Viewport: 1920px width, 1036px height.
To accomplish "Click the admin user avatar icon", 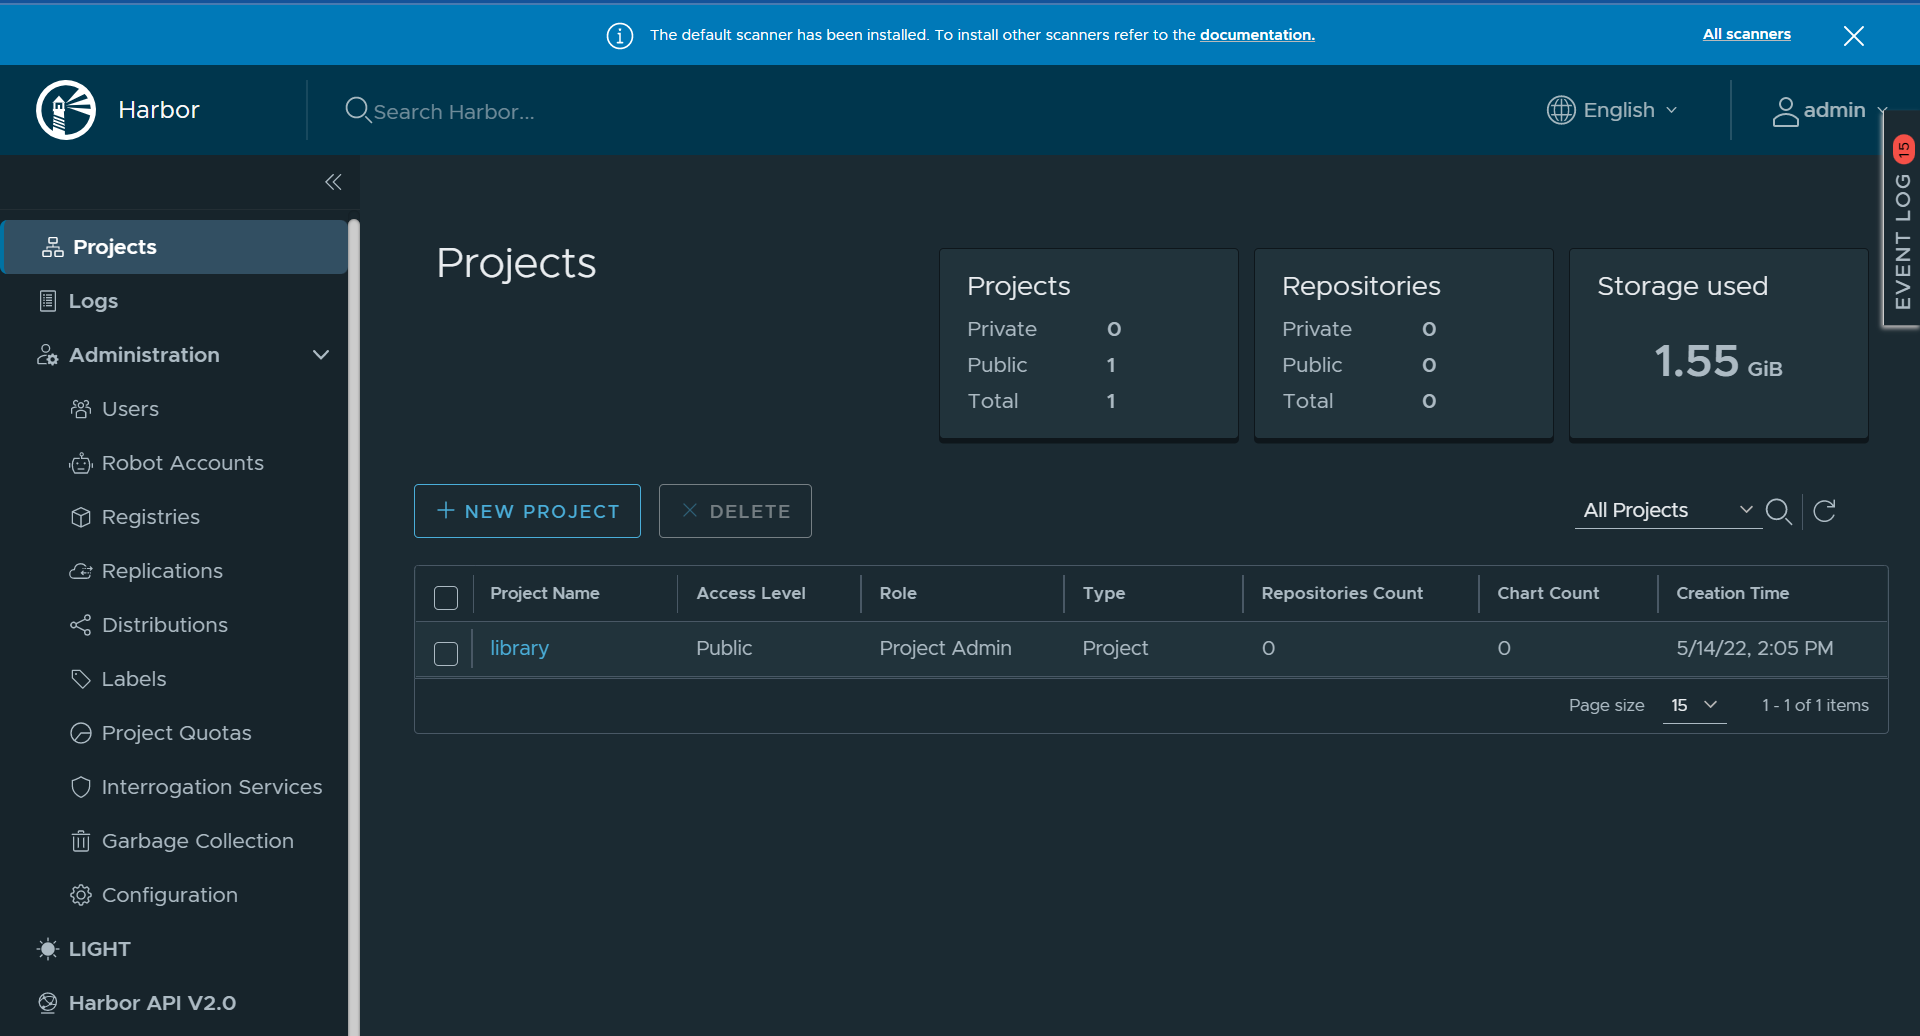I will pos(1785,111).
